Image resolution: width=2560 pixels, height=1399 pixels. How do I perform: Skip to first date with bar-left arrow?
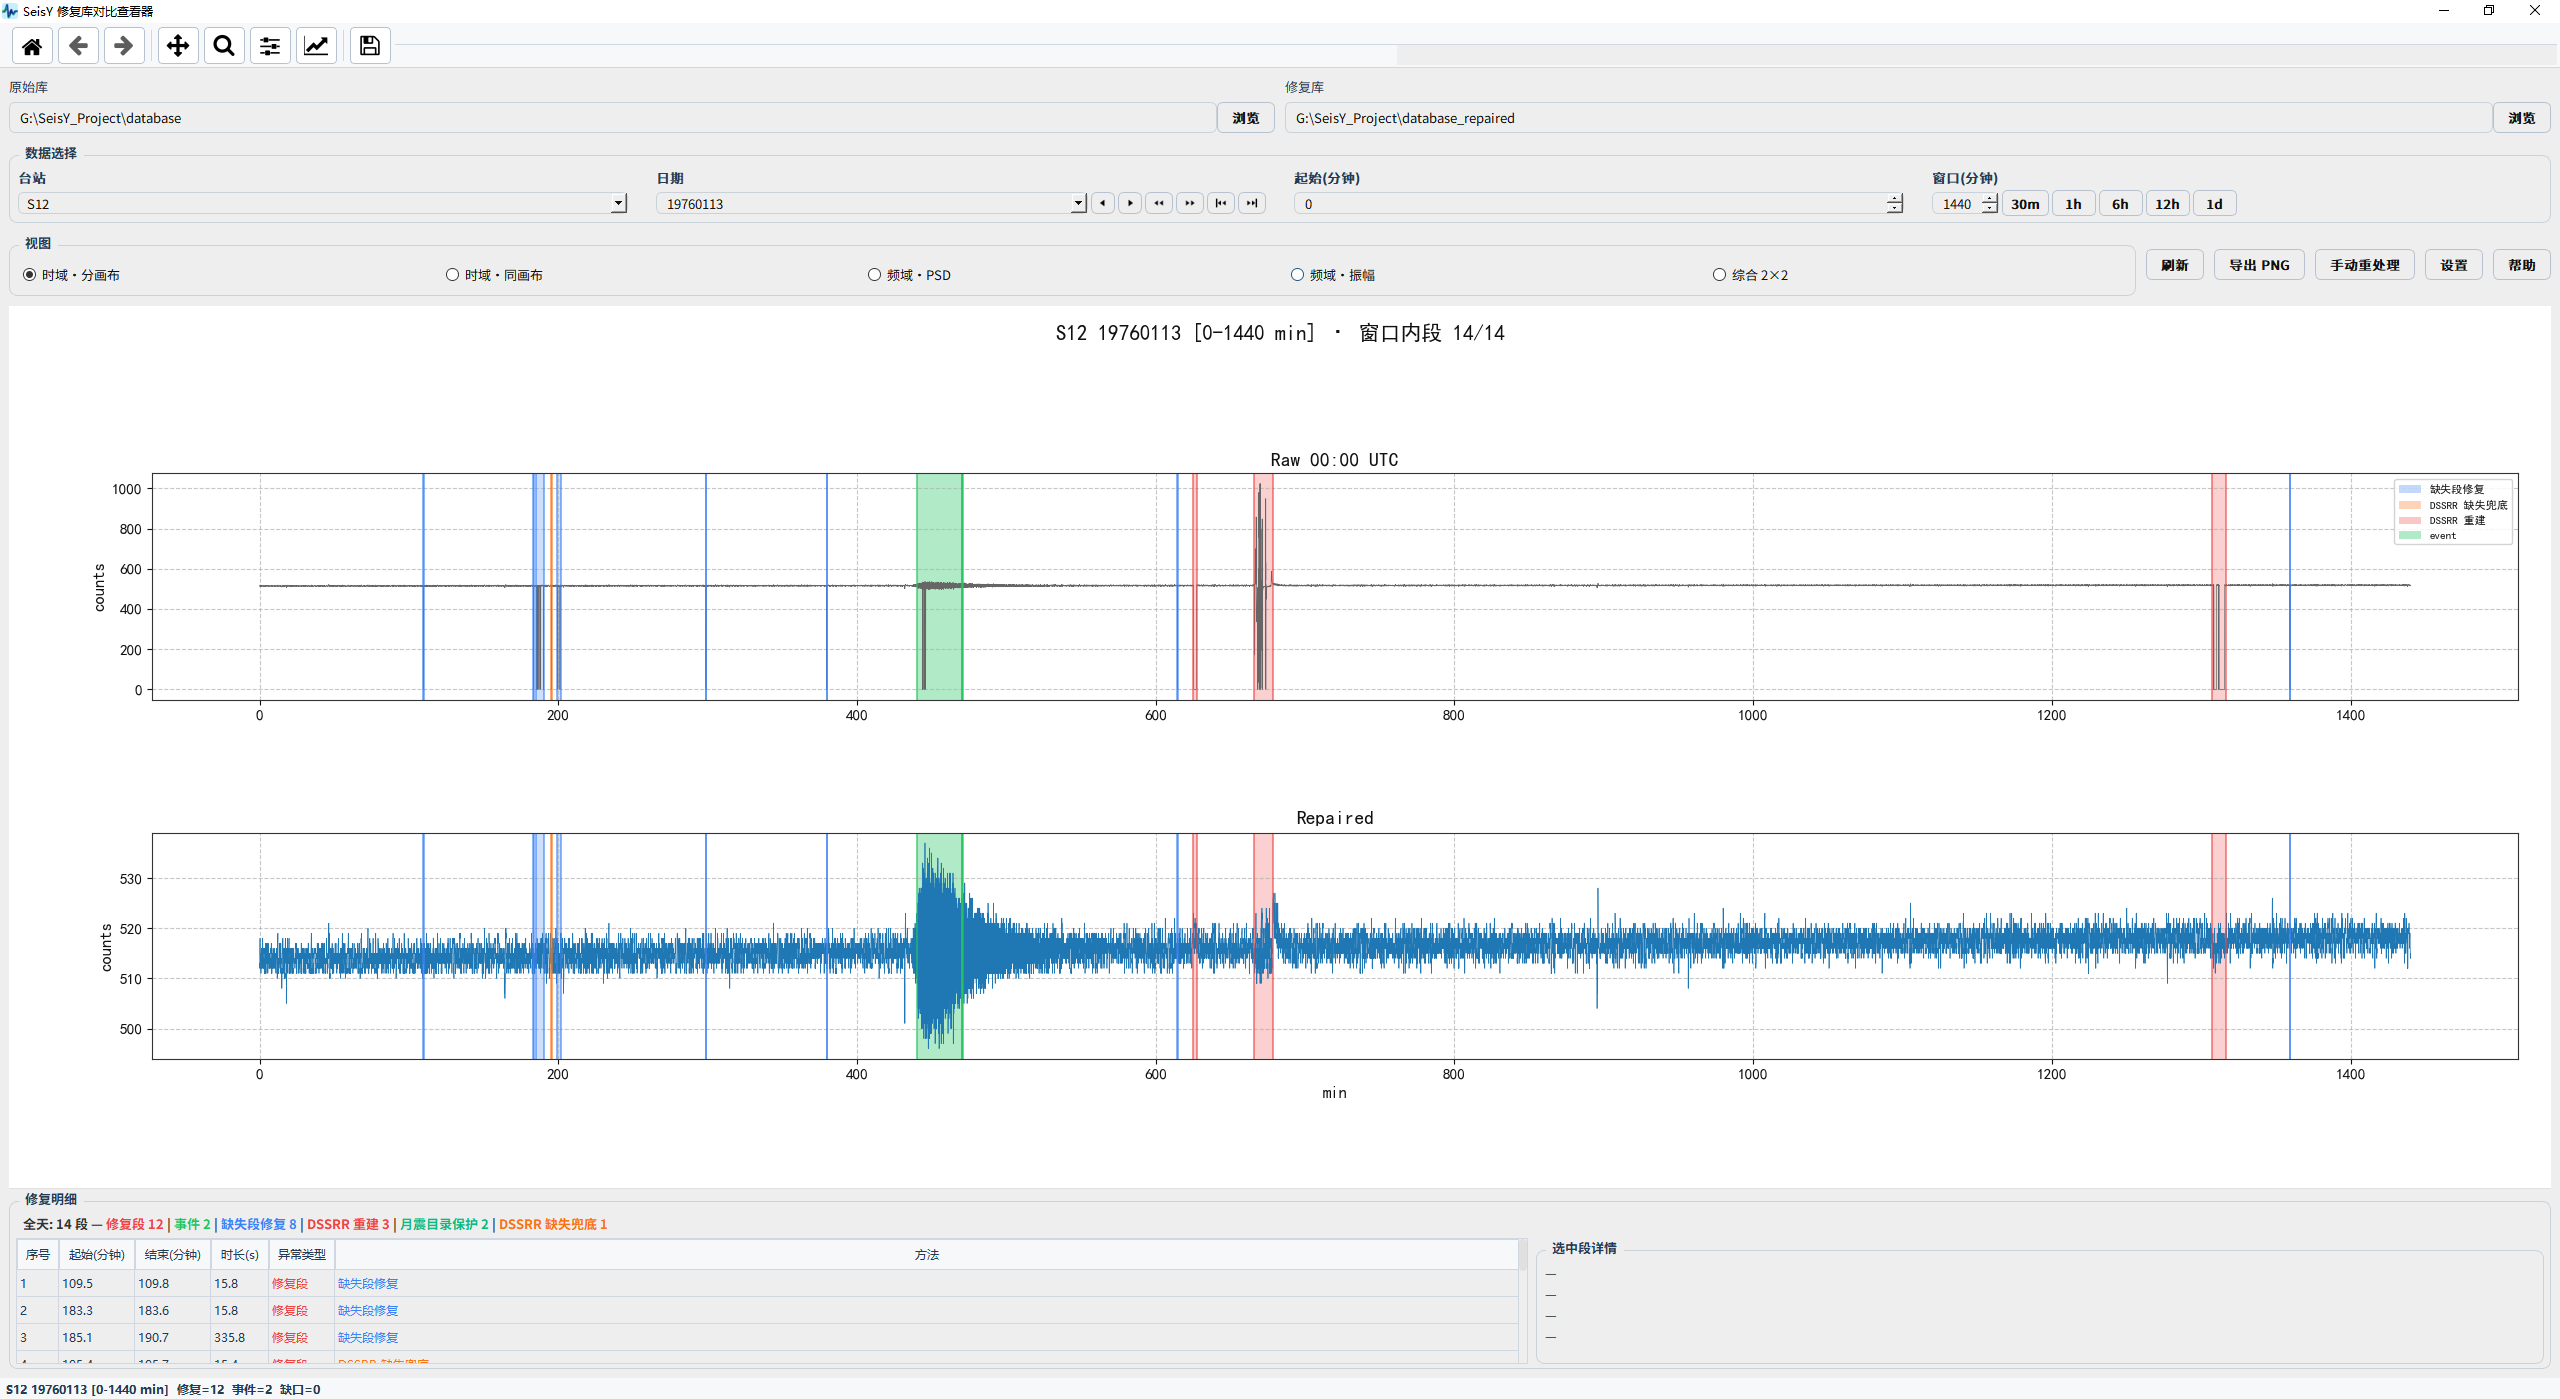(1221, 203)
